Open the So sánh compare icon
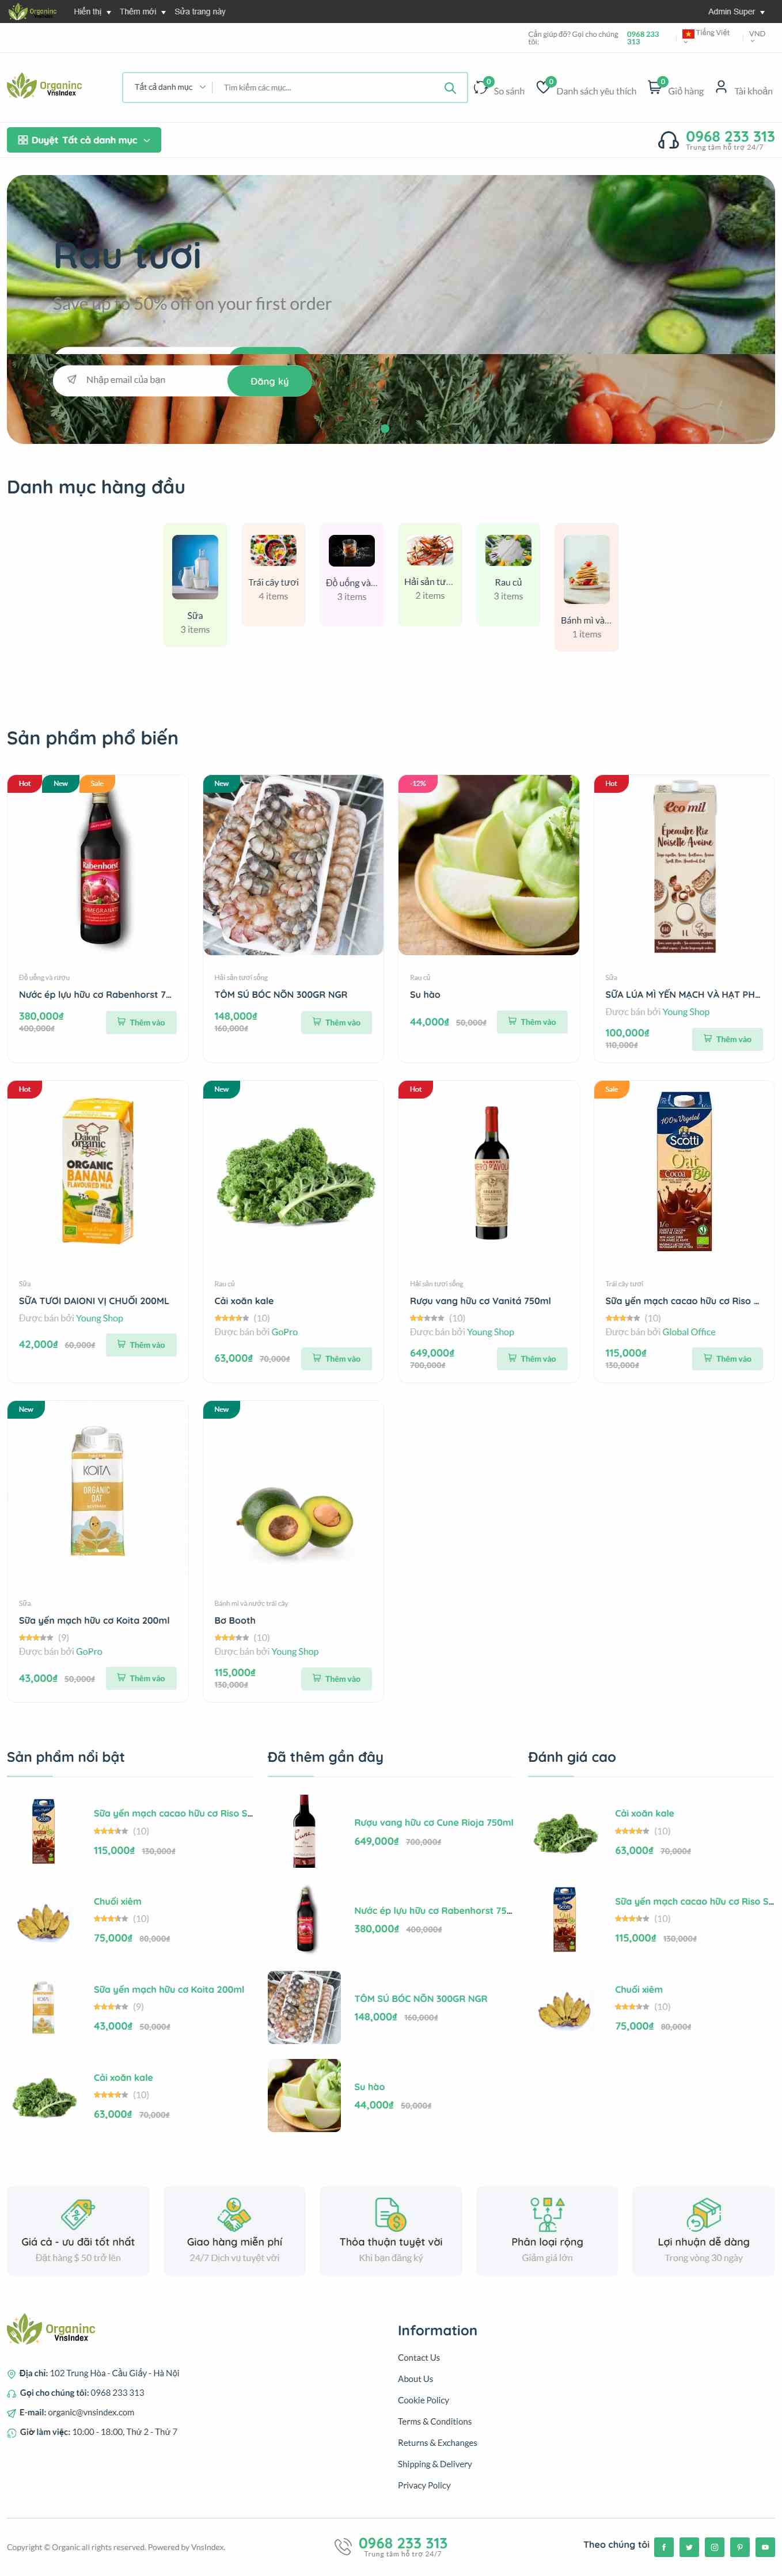The image size is (782, 2576). tap(481, 88)
